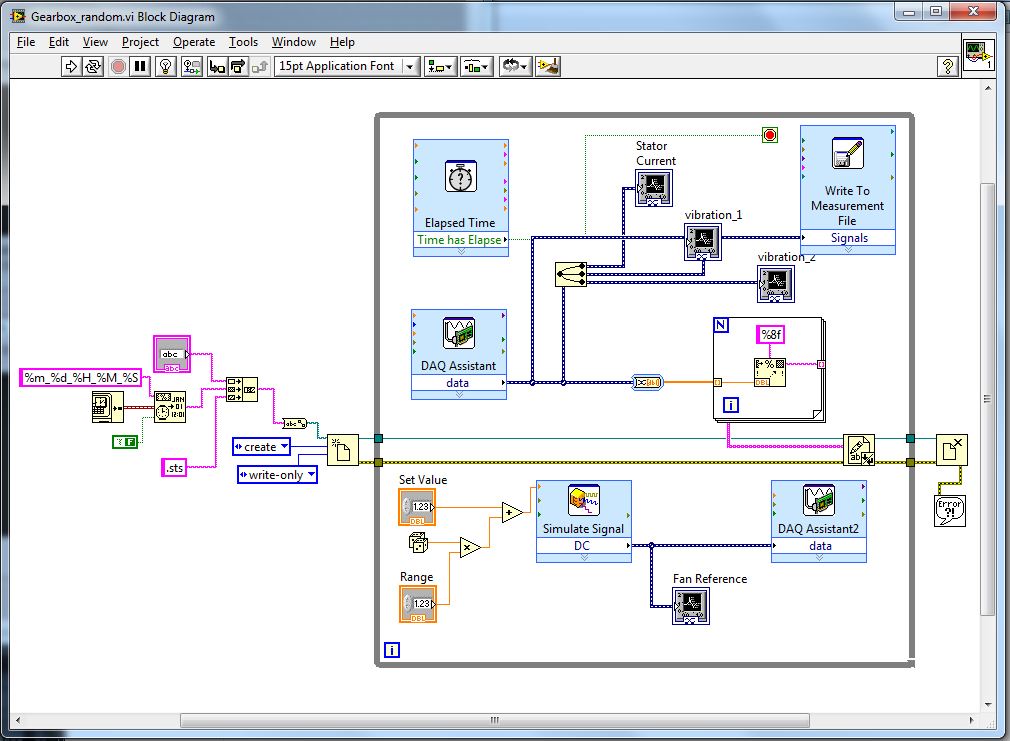Click the VI icon pane at top right
The width and height of the screenshot is (1010, 741).
(x=978, y=55)
